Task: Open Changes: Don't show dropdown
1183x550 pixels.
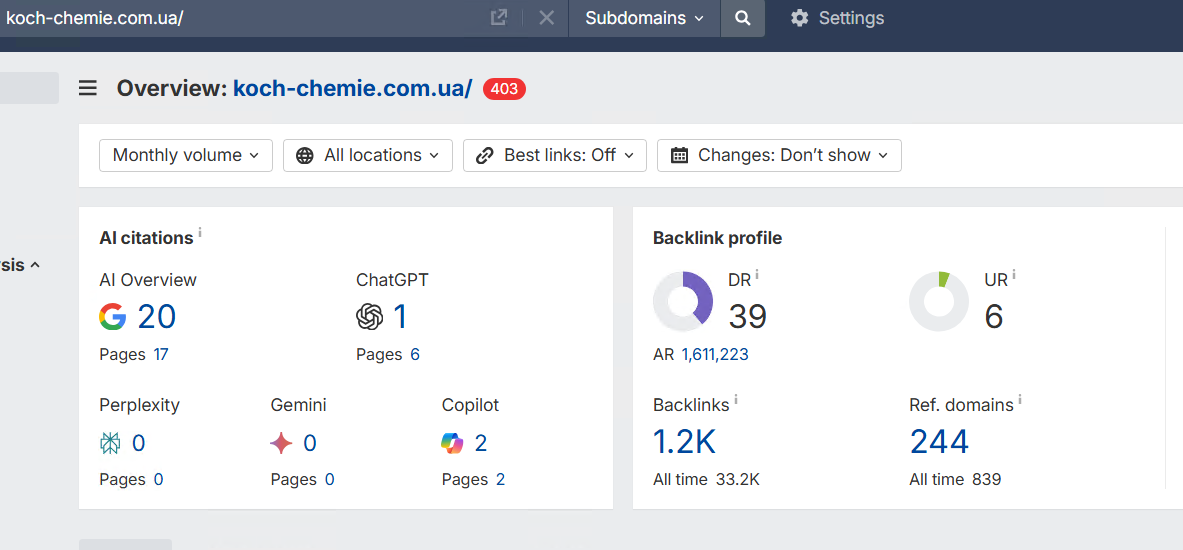Action: pyautogui.click(x=779, y=155)
